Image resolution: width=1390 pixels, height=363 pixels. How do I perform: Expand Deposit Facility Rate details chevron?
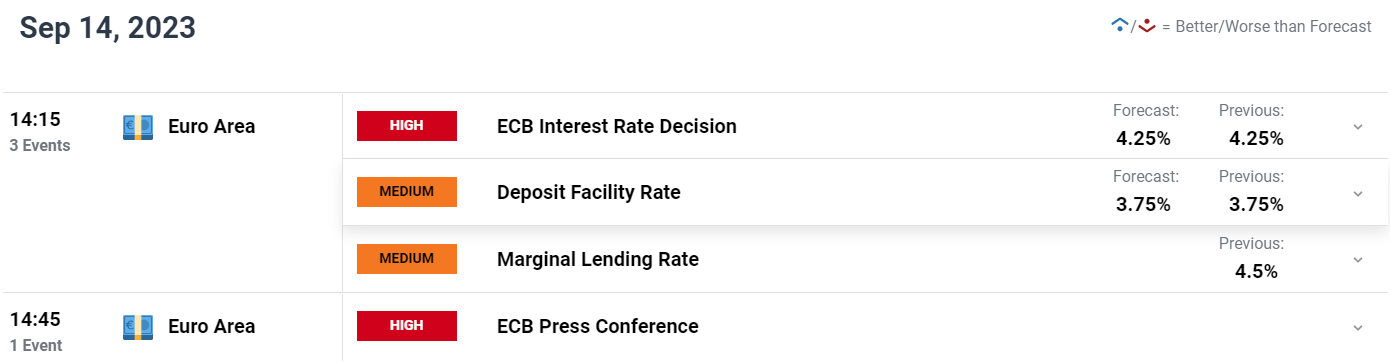pyautogui.click(x=1357, y=193)
